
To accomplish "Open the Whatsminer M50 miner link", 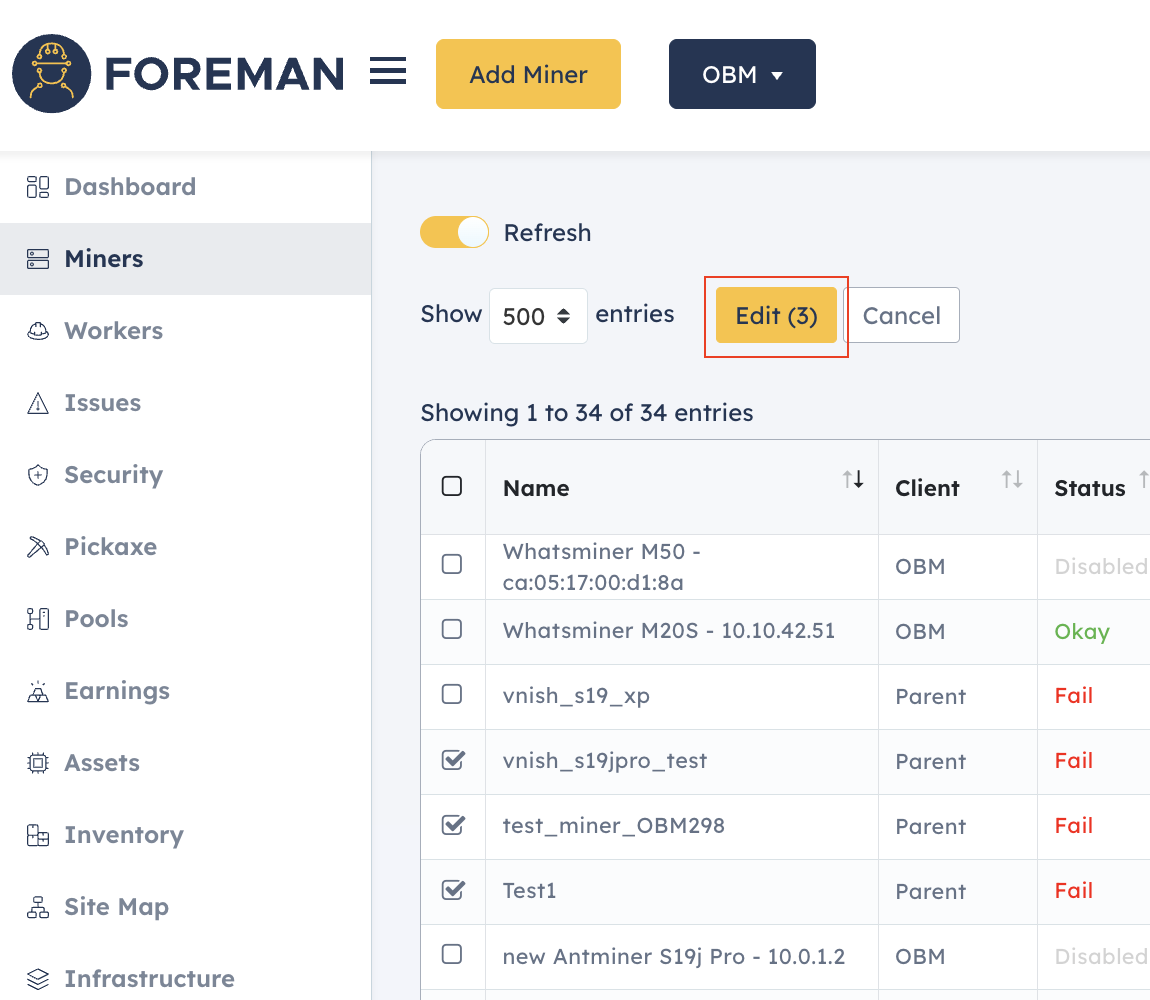I will pyautogui.click(x=601, y=566).
